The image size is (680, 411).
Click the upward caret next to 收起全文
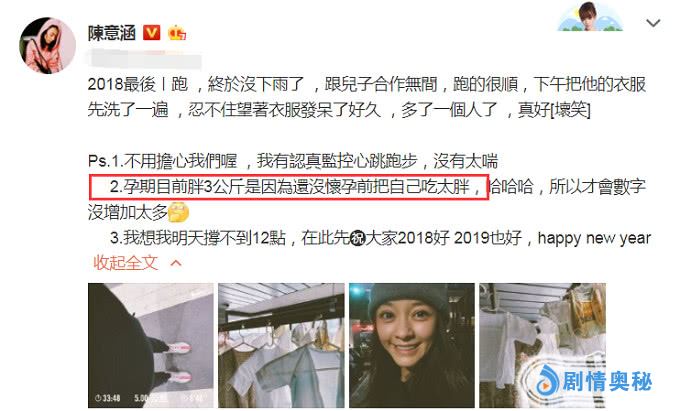click(176, 263)
